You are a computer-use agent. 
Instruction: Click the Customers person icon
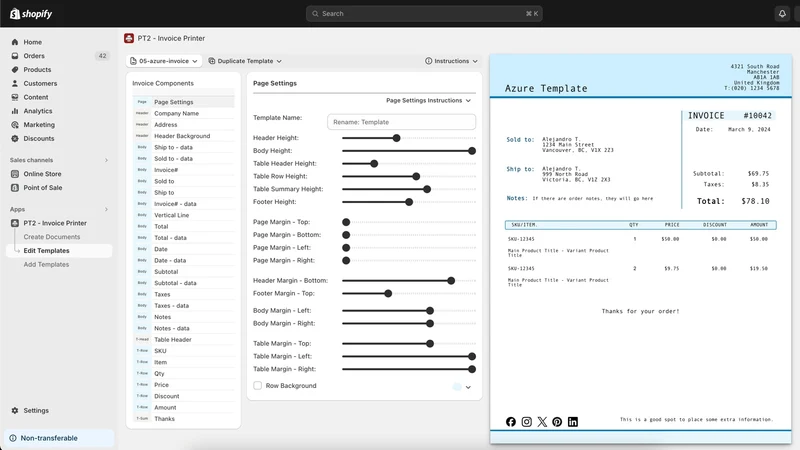tap(15, 83)
